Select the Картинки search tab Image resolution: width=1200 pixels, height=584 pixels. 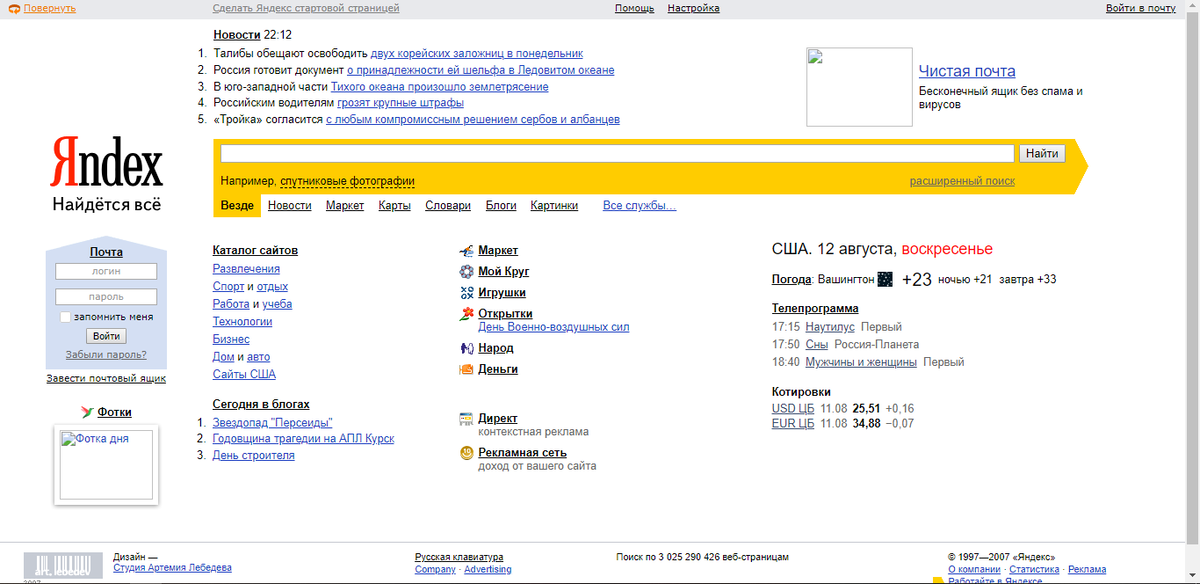pos(554,206)
